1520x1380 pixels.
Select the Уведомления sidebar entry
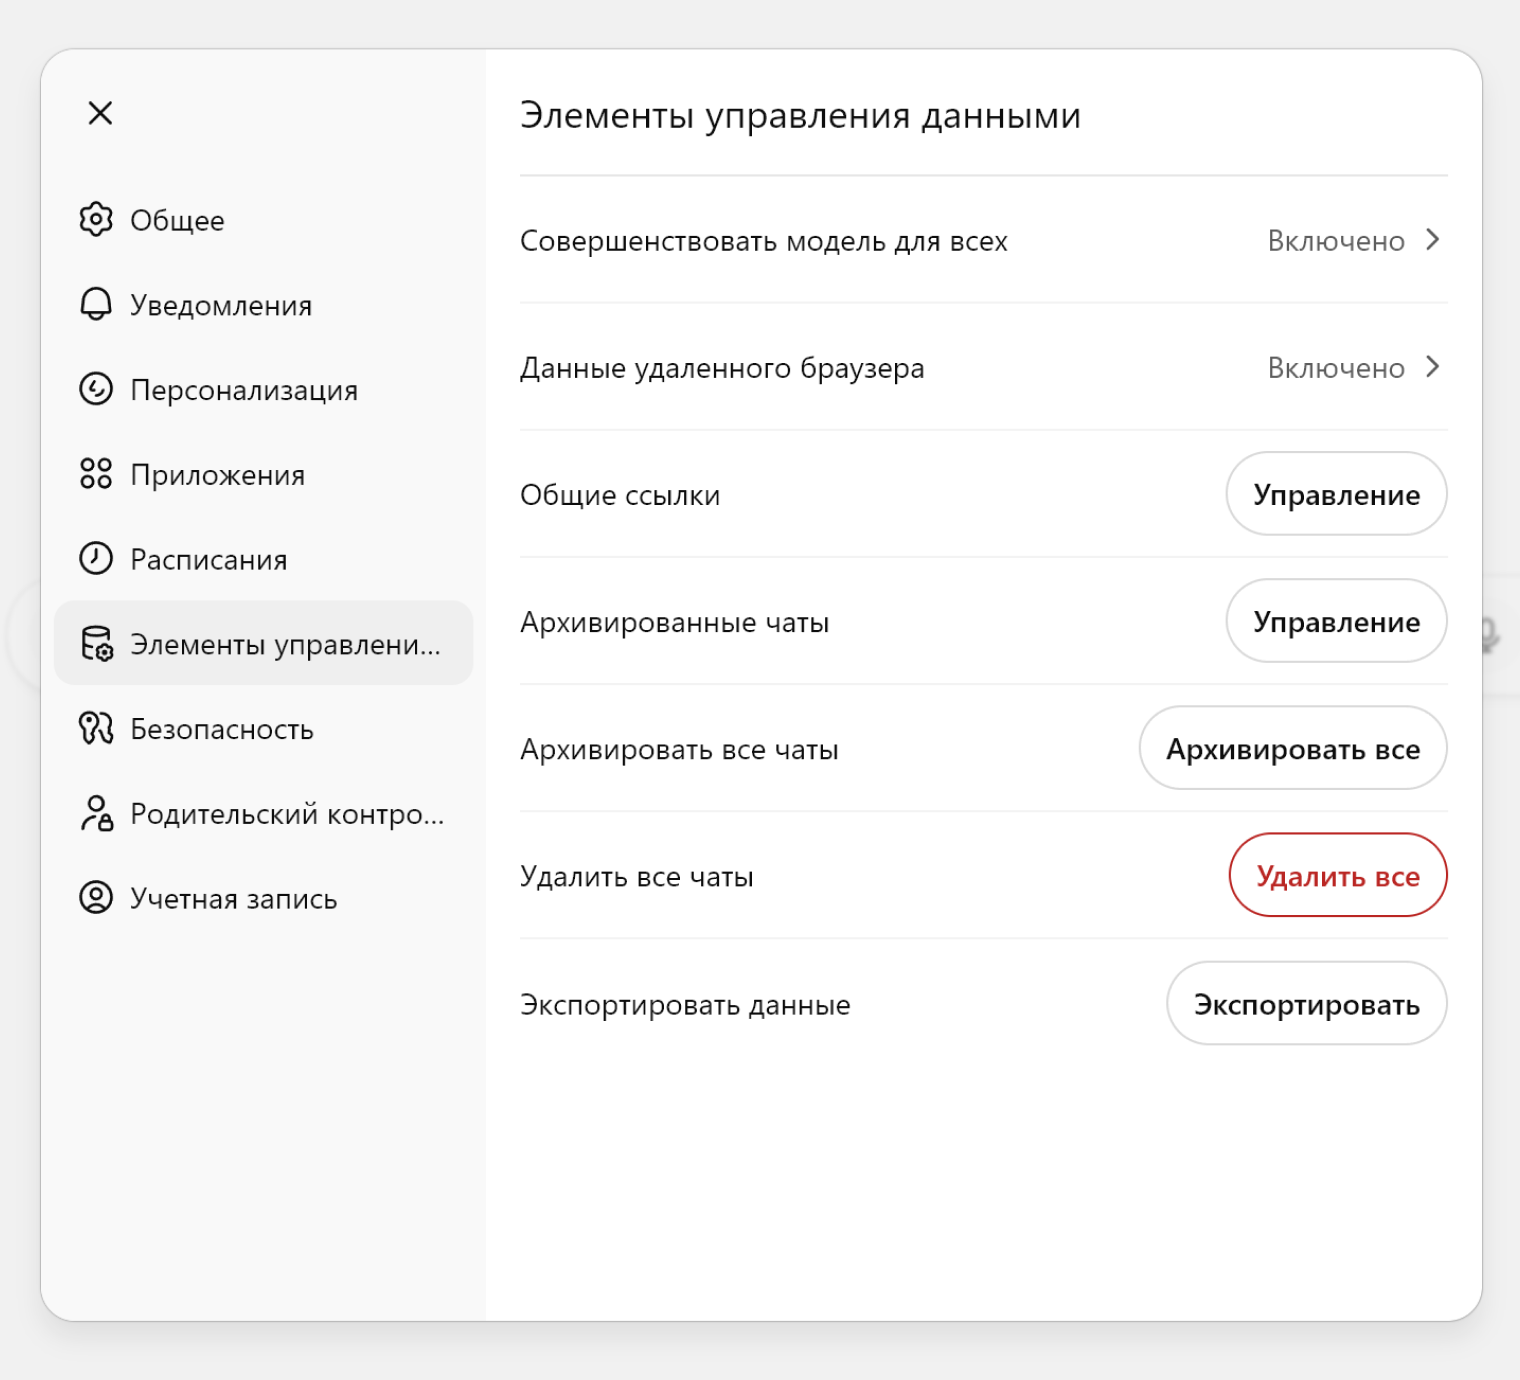coord(219,305)
